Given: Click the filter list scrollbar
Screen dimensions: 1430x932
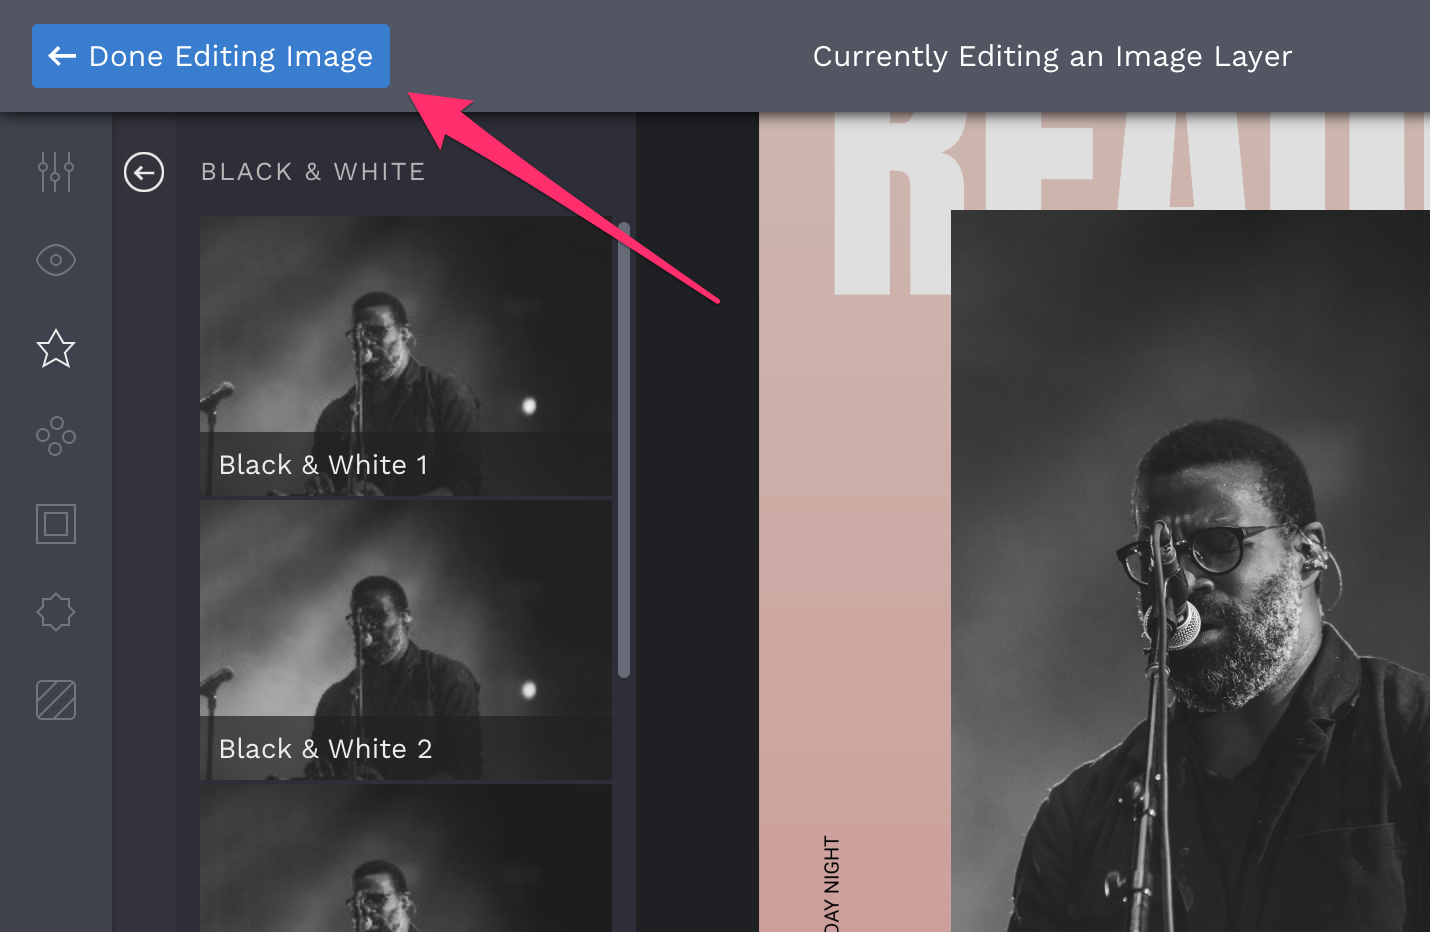Looking at the screenshot, I should pos(624,450).
